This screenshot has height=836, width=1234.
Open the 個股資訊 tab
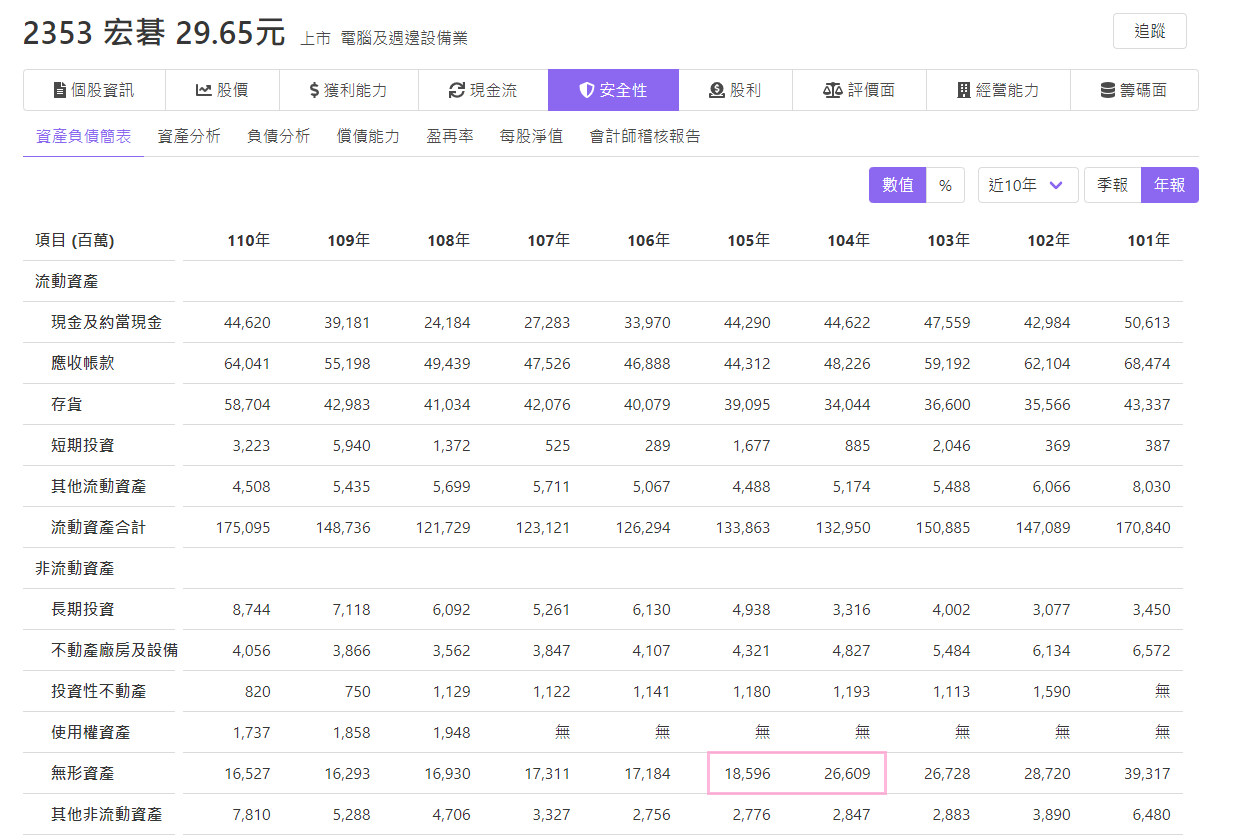tap(94, 90)
